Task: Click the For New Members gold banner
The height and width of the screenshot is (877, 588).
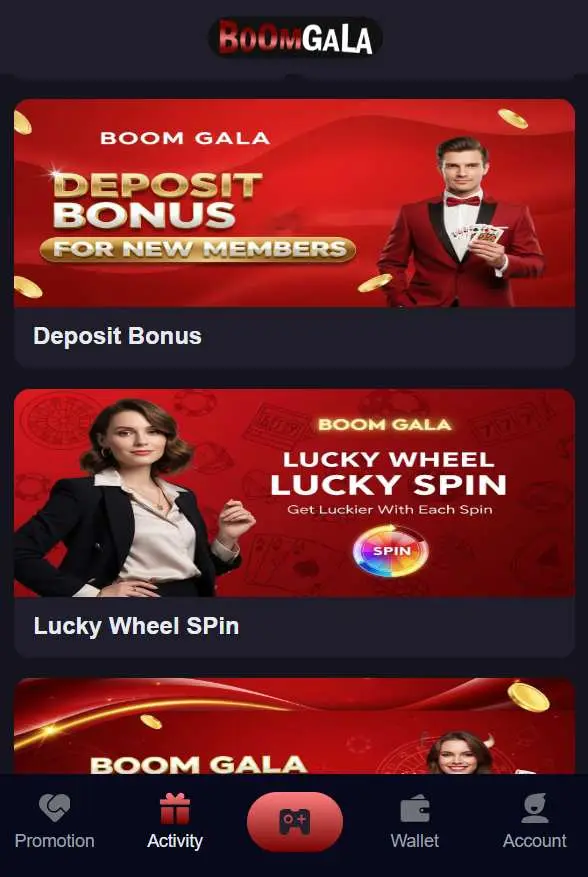Action: tap(198, 249)
